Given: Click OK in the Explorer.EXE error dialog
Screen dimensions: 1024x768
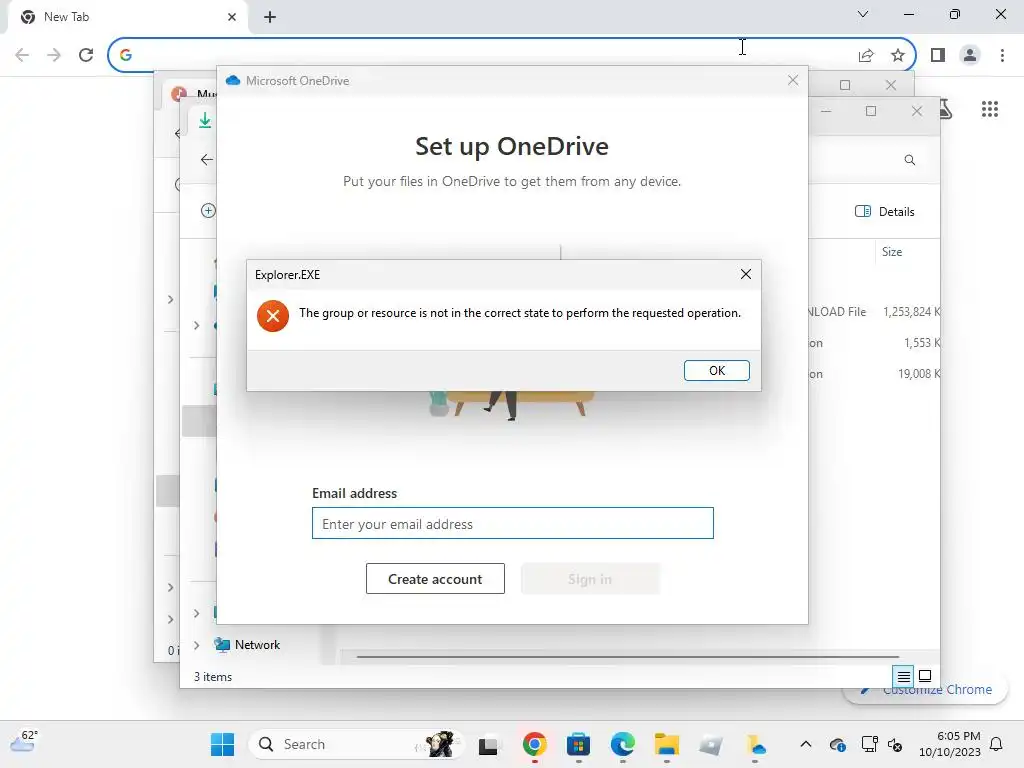Looking at the screenshot, I should 716,370.
